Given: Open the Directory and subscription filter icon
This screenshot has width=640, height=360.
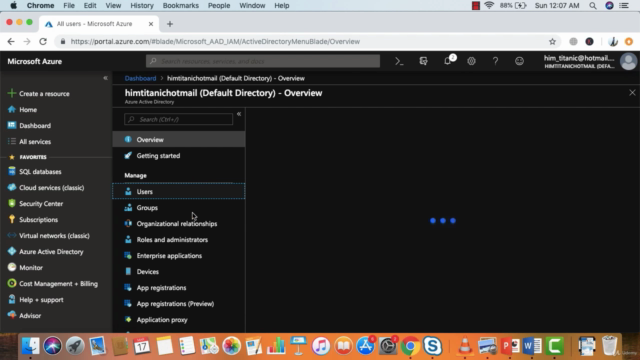Looking at the screenshot, I should (423, 61).
